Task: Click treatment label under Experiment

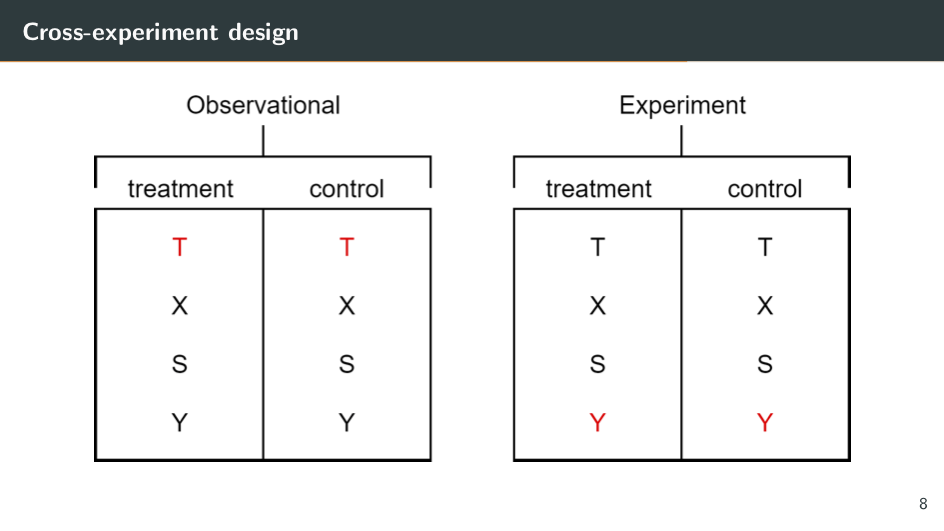Action: click(598, 189)
